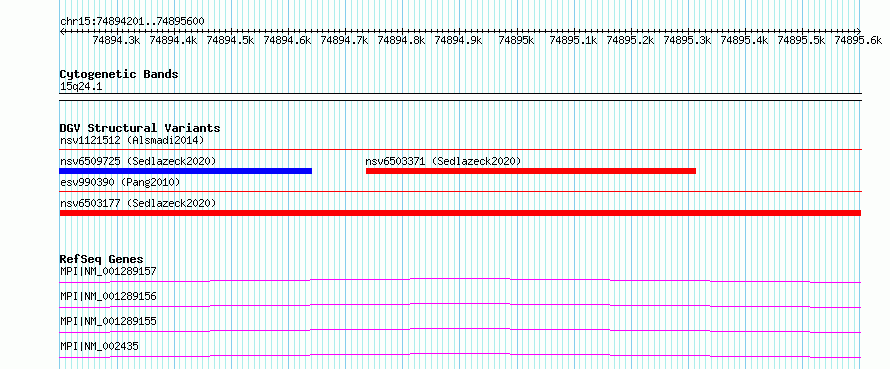
Task: Open transcript MPI|NM_001289157
Action: point(108,271)
